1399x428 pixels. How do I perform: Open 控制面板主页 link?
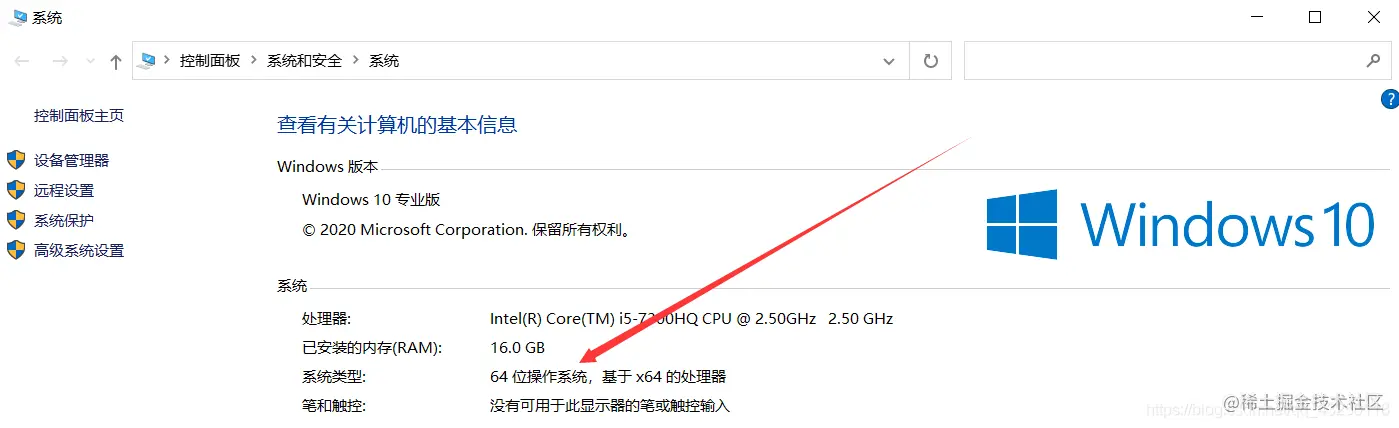(x=79, y=115)
